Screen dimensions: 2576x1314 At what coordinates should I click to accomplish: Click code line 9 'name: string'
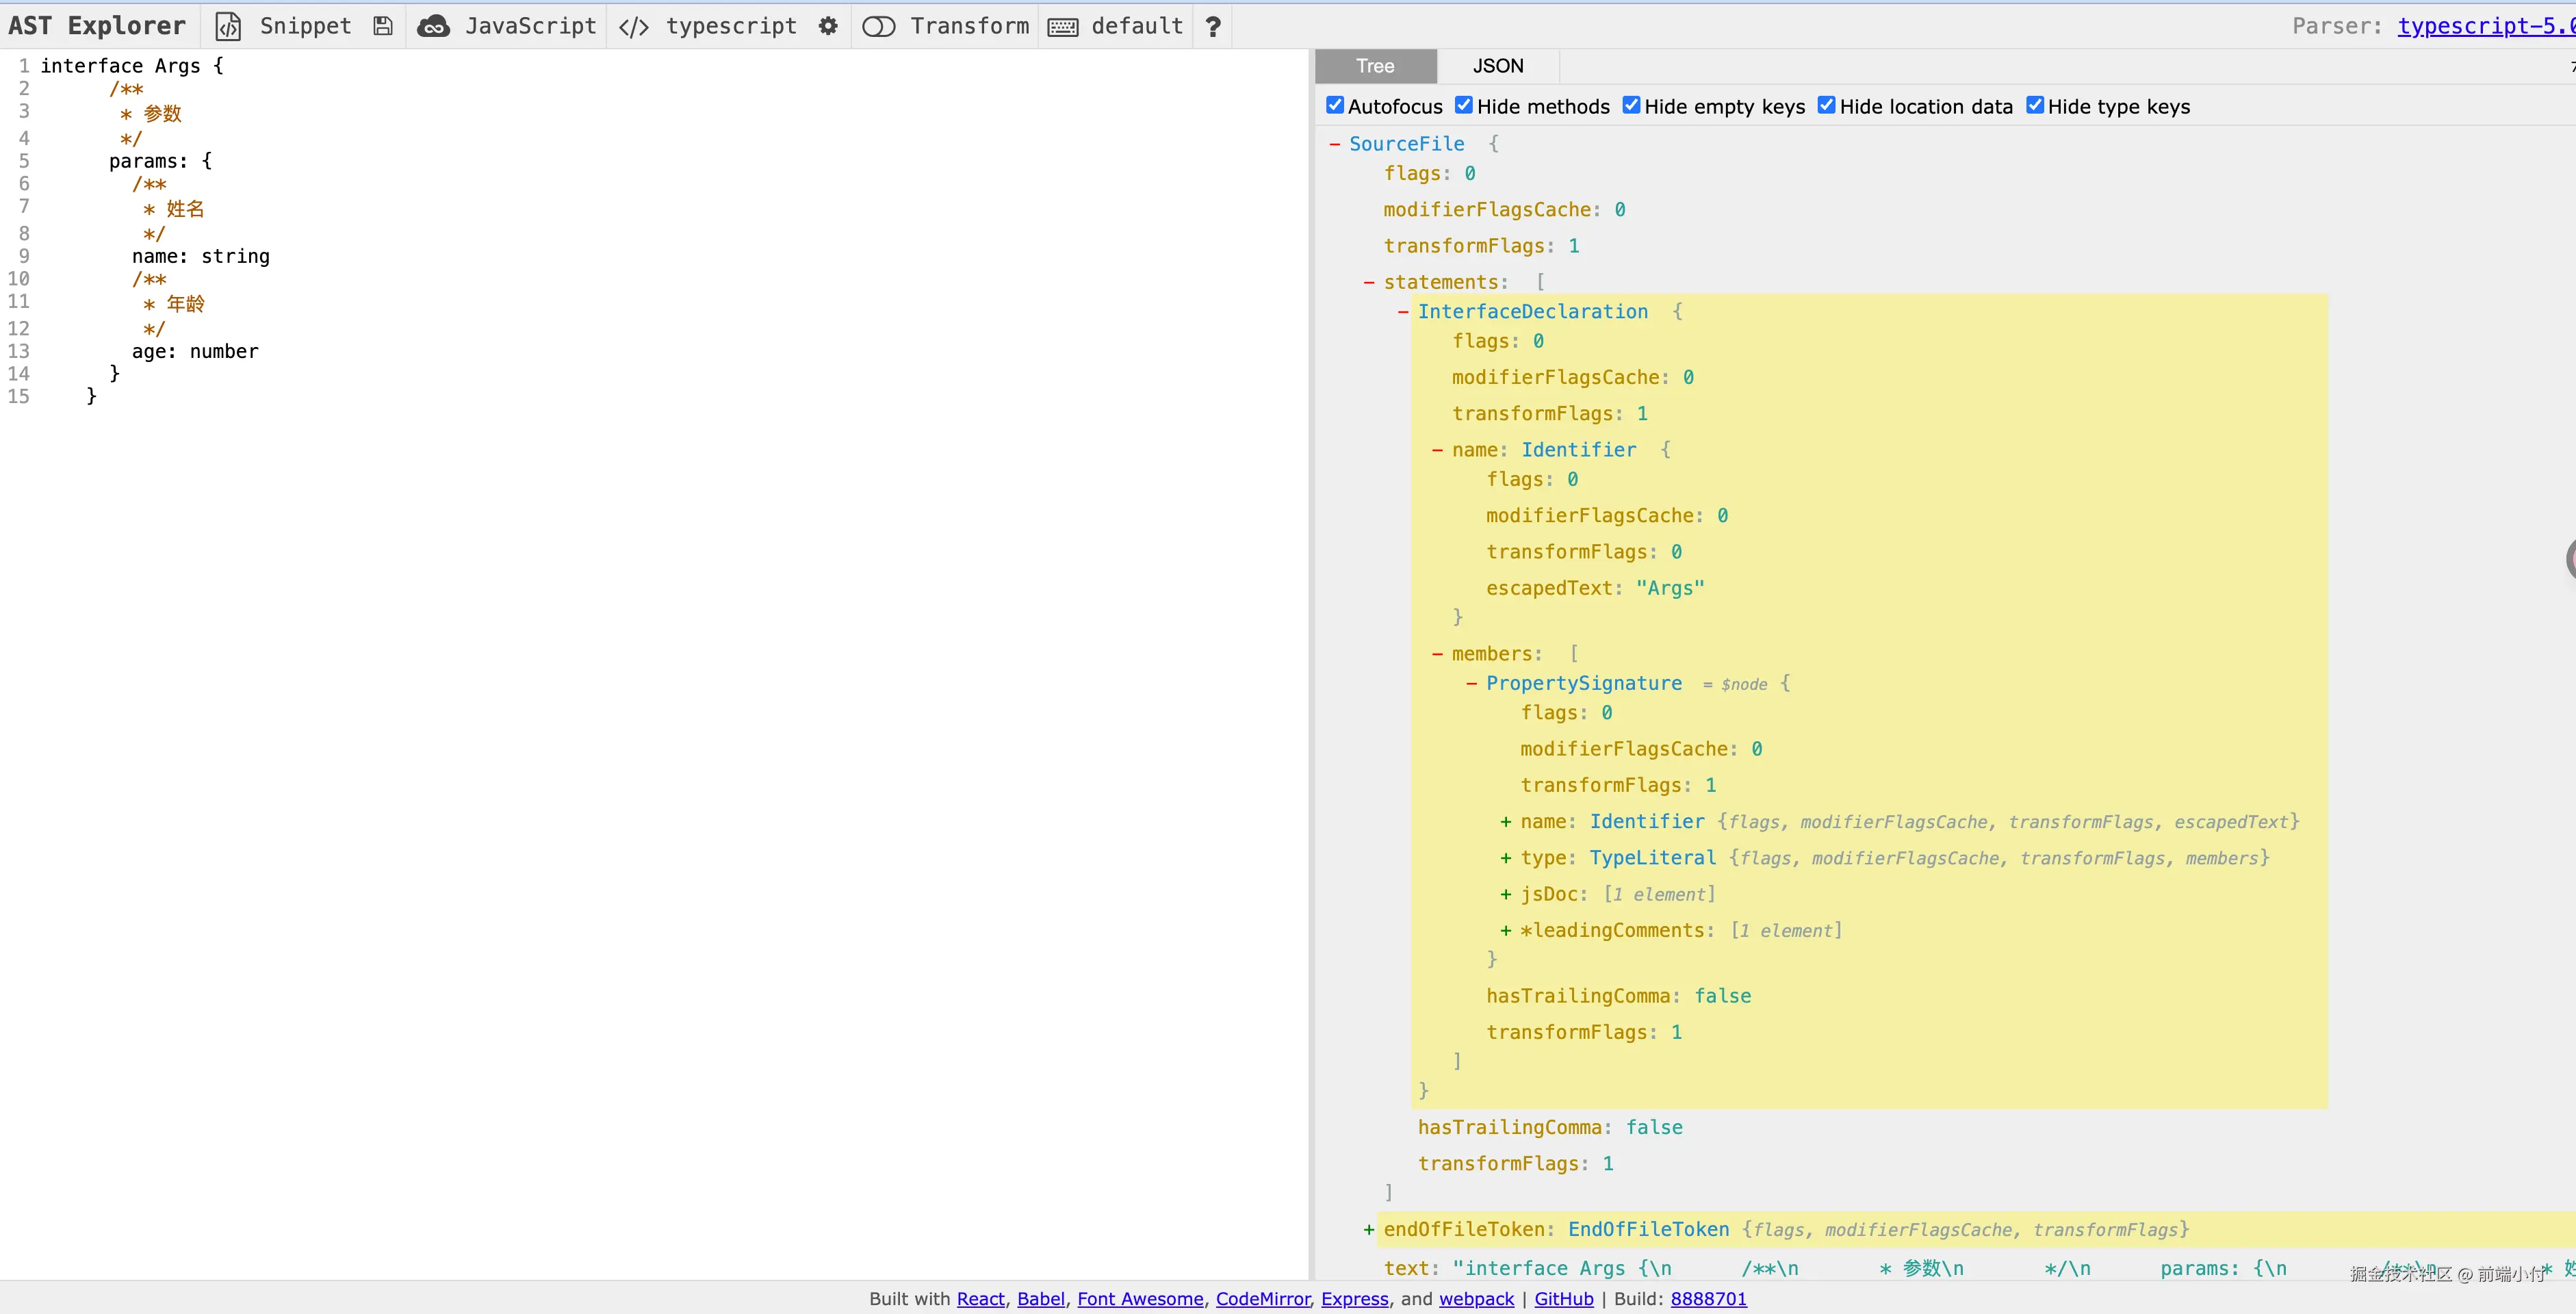200,256
